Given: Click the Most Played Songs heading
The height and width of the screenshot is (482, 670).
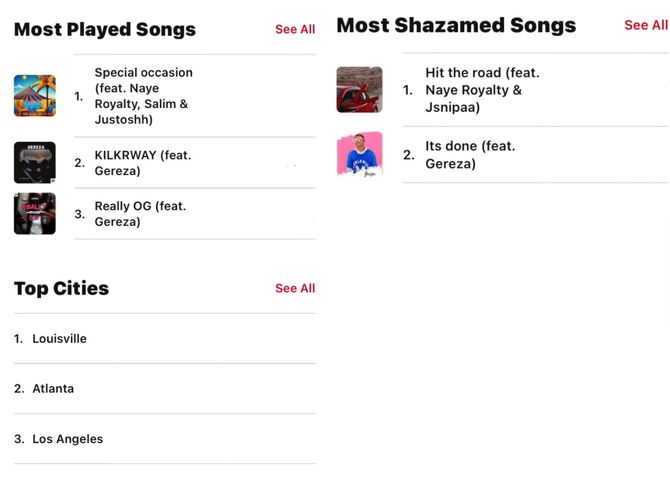Looking at the screenshot, I should tap(105, 29).
